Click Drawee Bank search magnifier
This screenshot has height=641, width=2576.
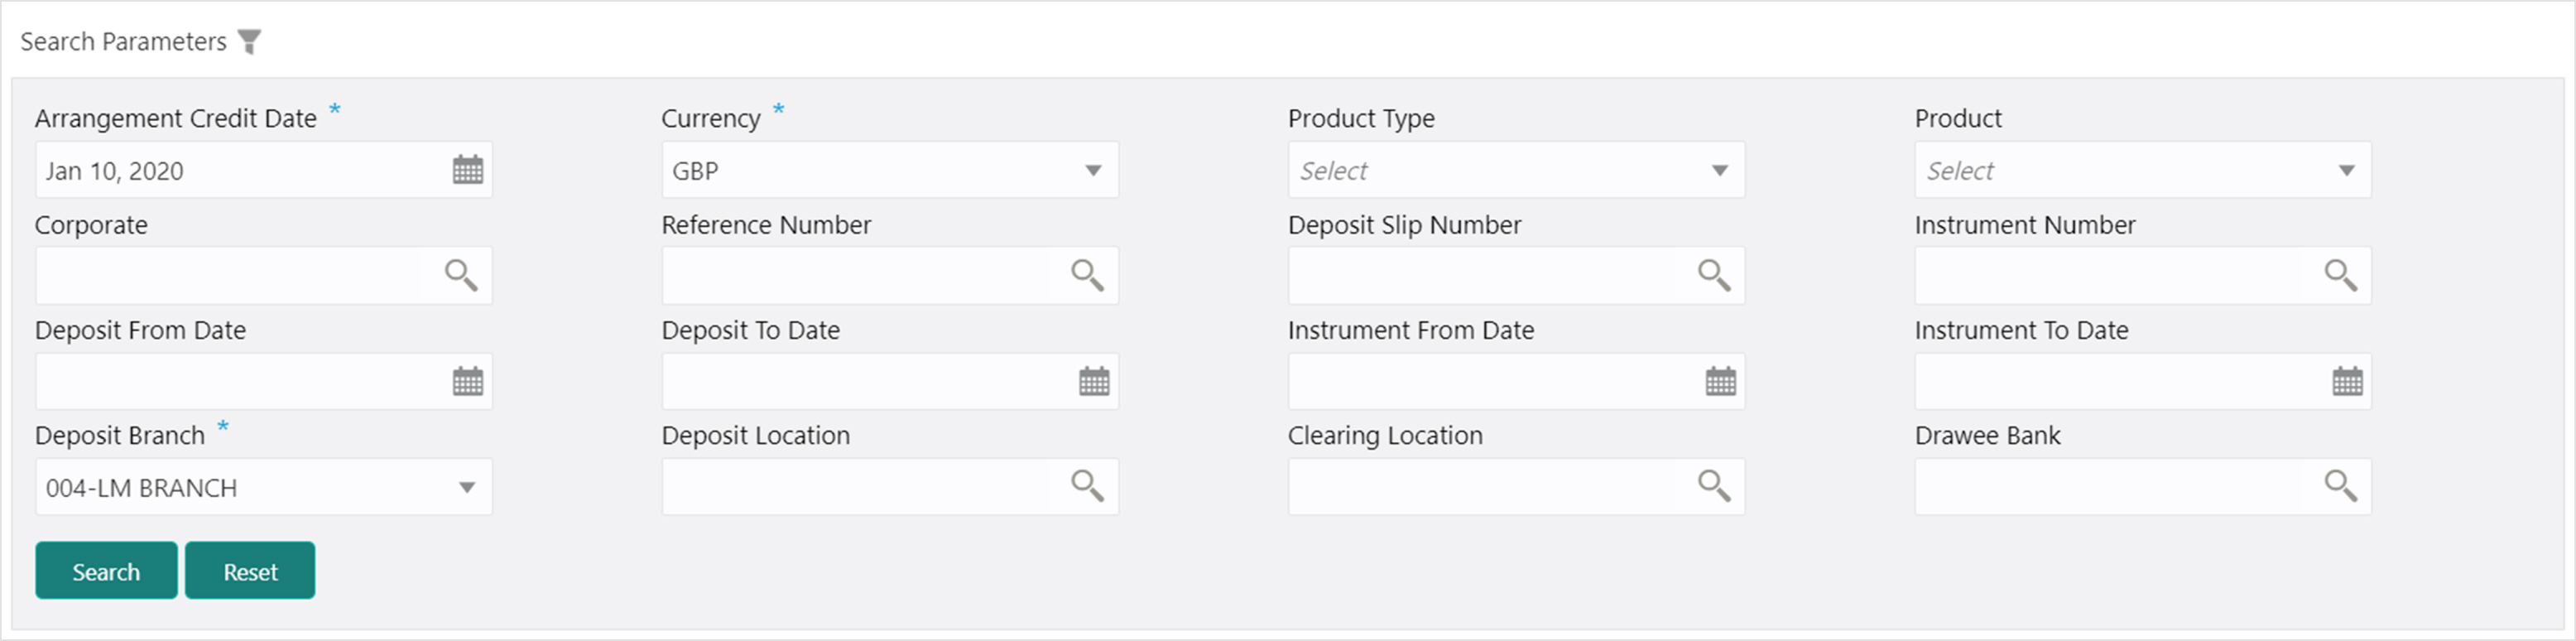[2341, 486]
